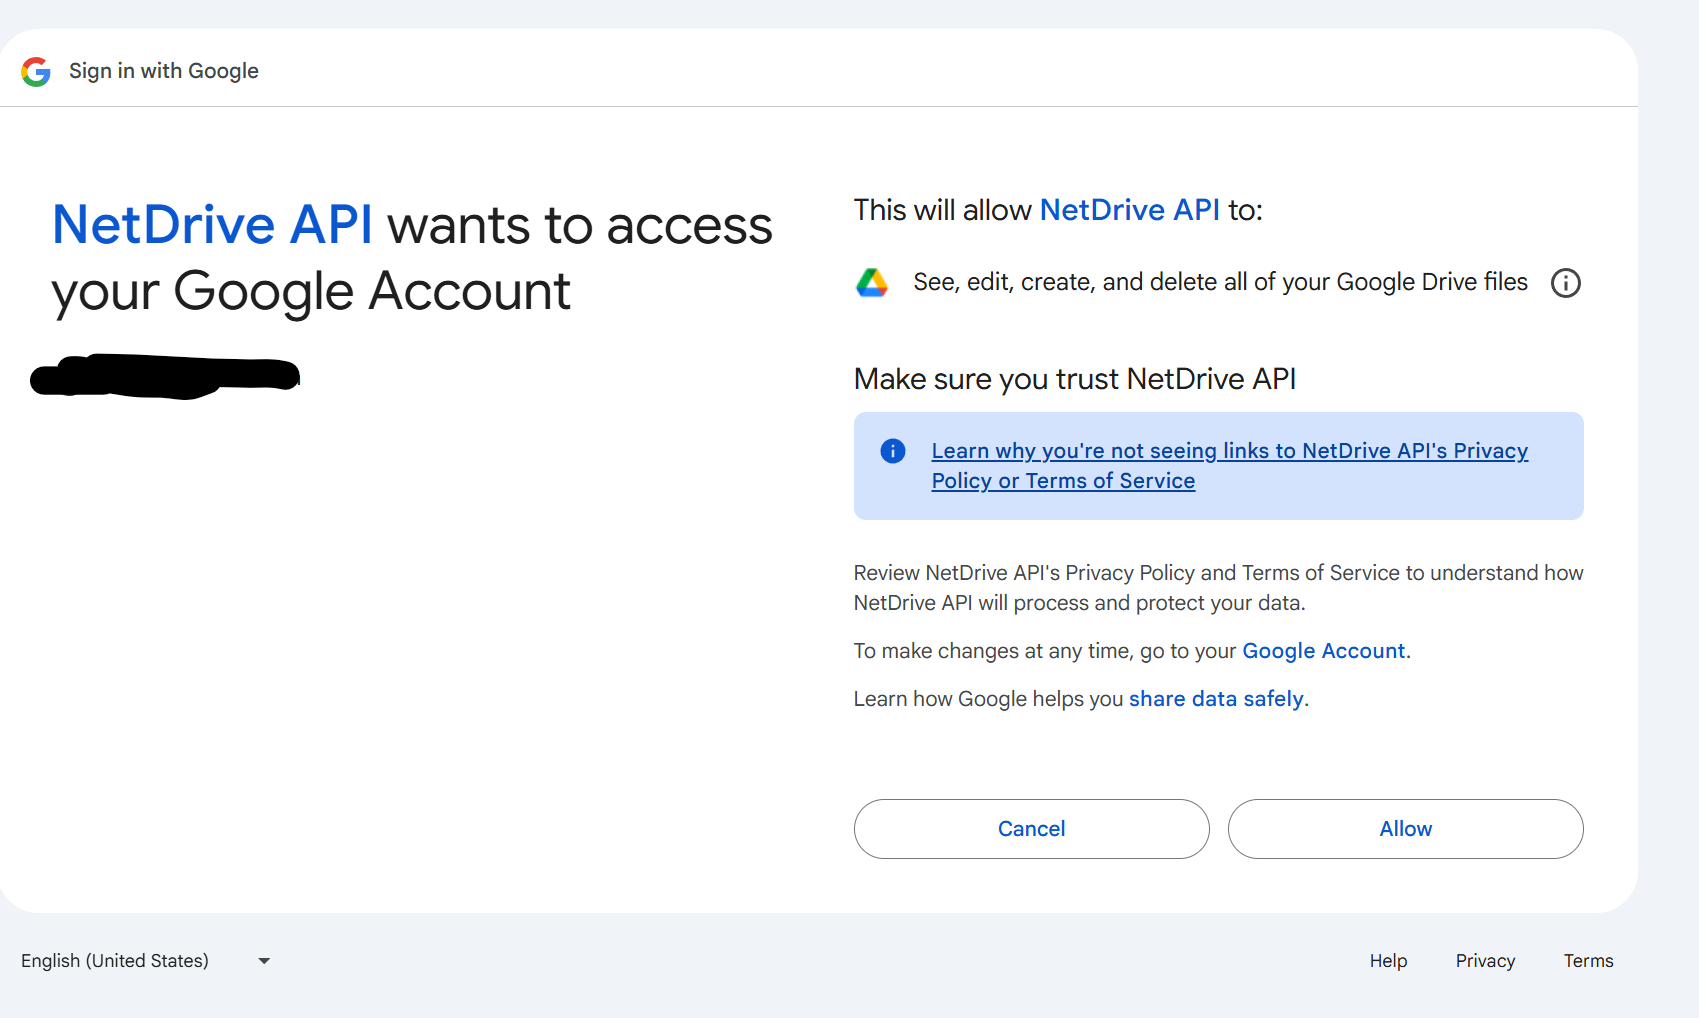
Task: Open the Privacy footer link
Action: coord(1485,961)
